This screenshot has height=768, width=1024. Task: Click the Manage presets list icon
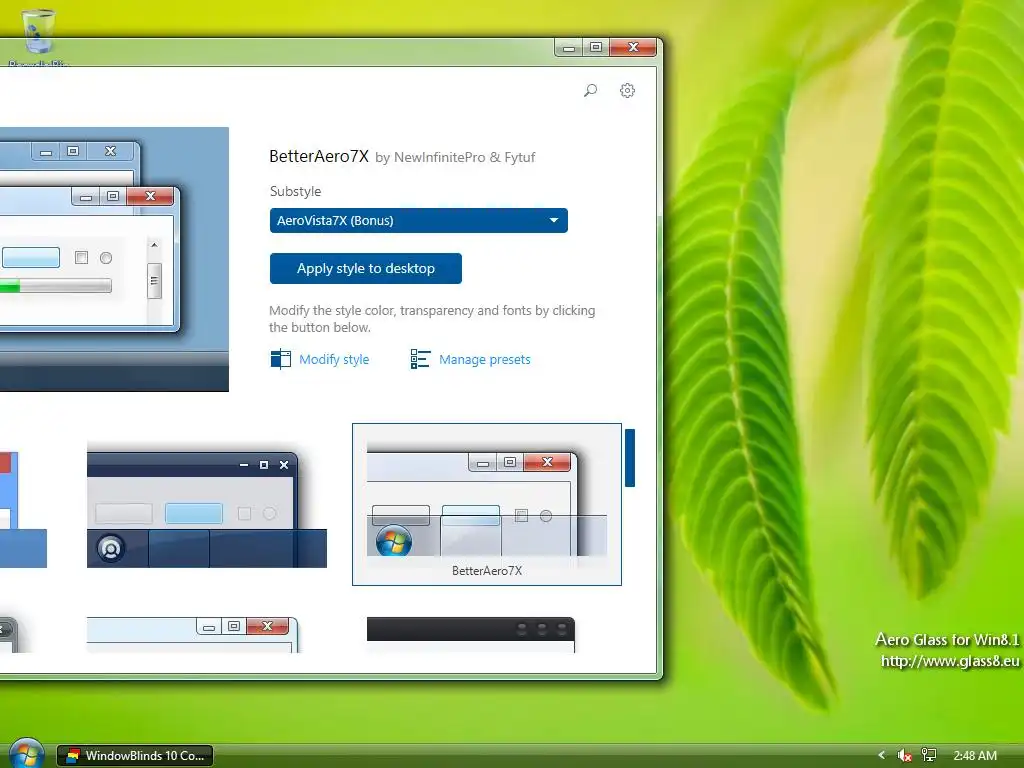tap(420, 359)
